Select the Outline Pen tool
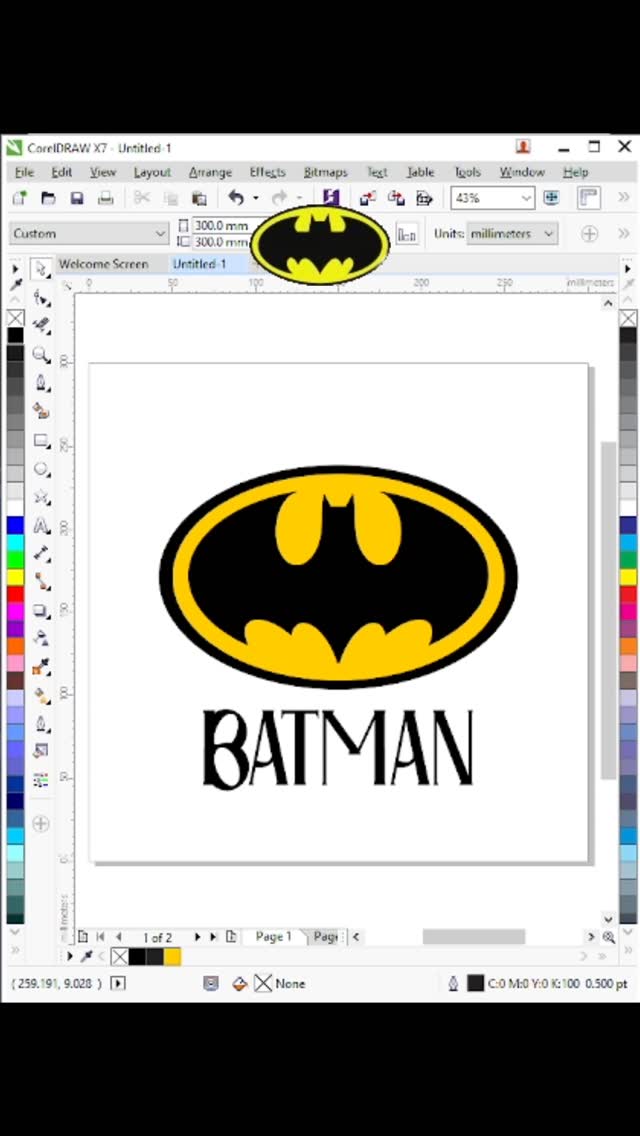The width and height of the screenshot is (640, 1136). click(41, 724)
